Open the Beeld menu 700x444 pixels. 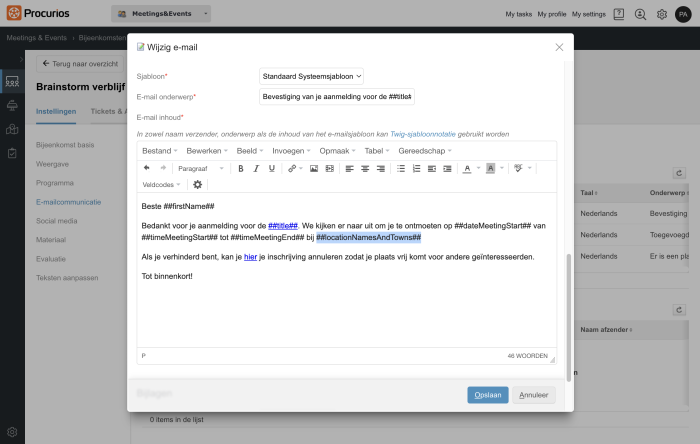[x=250, y=151]
